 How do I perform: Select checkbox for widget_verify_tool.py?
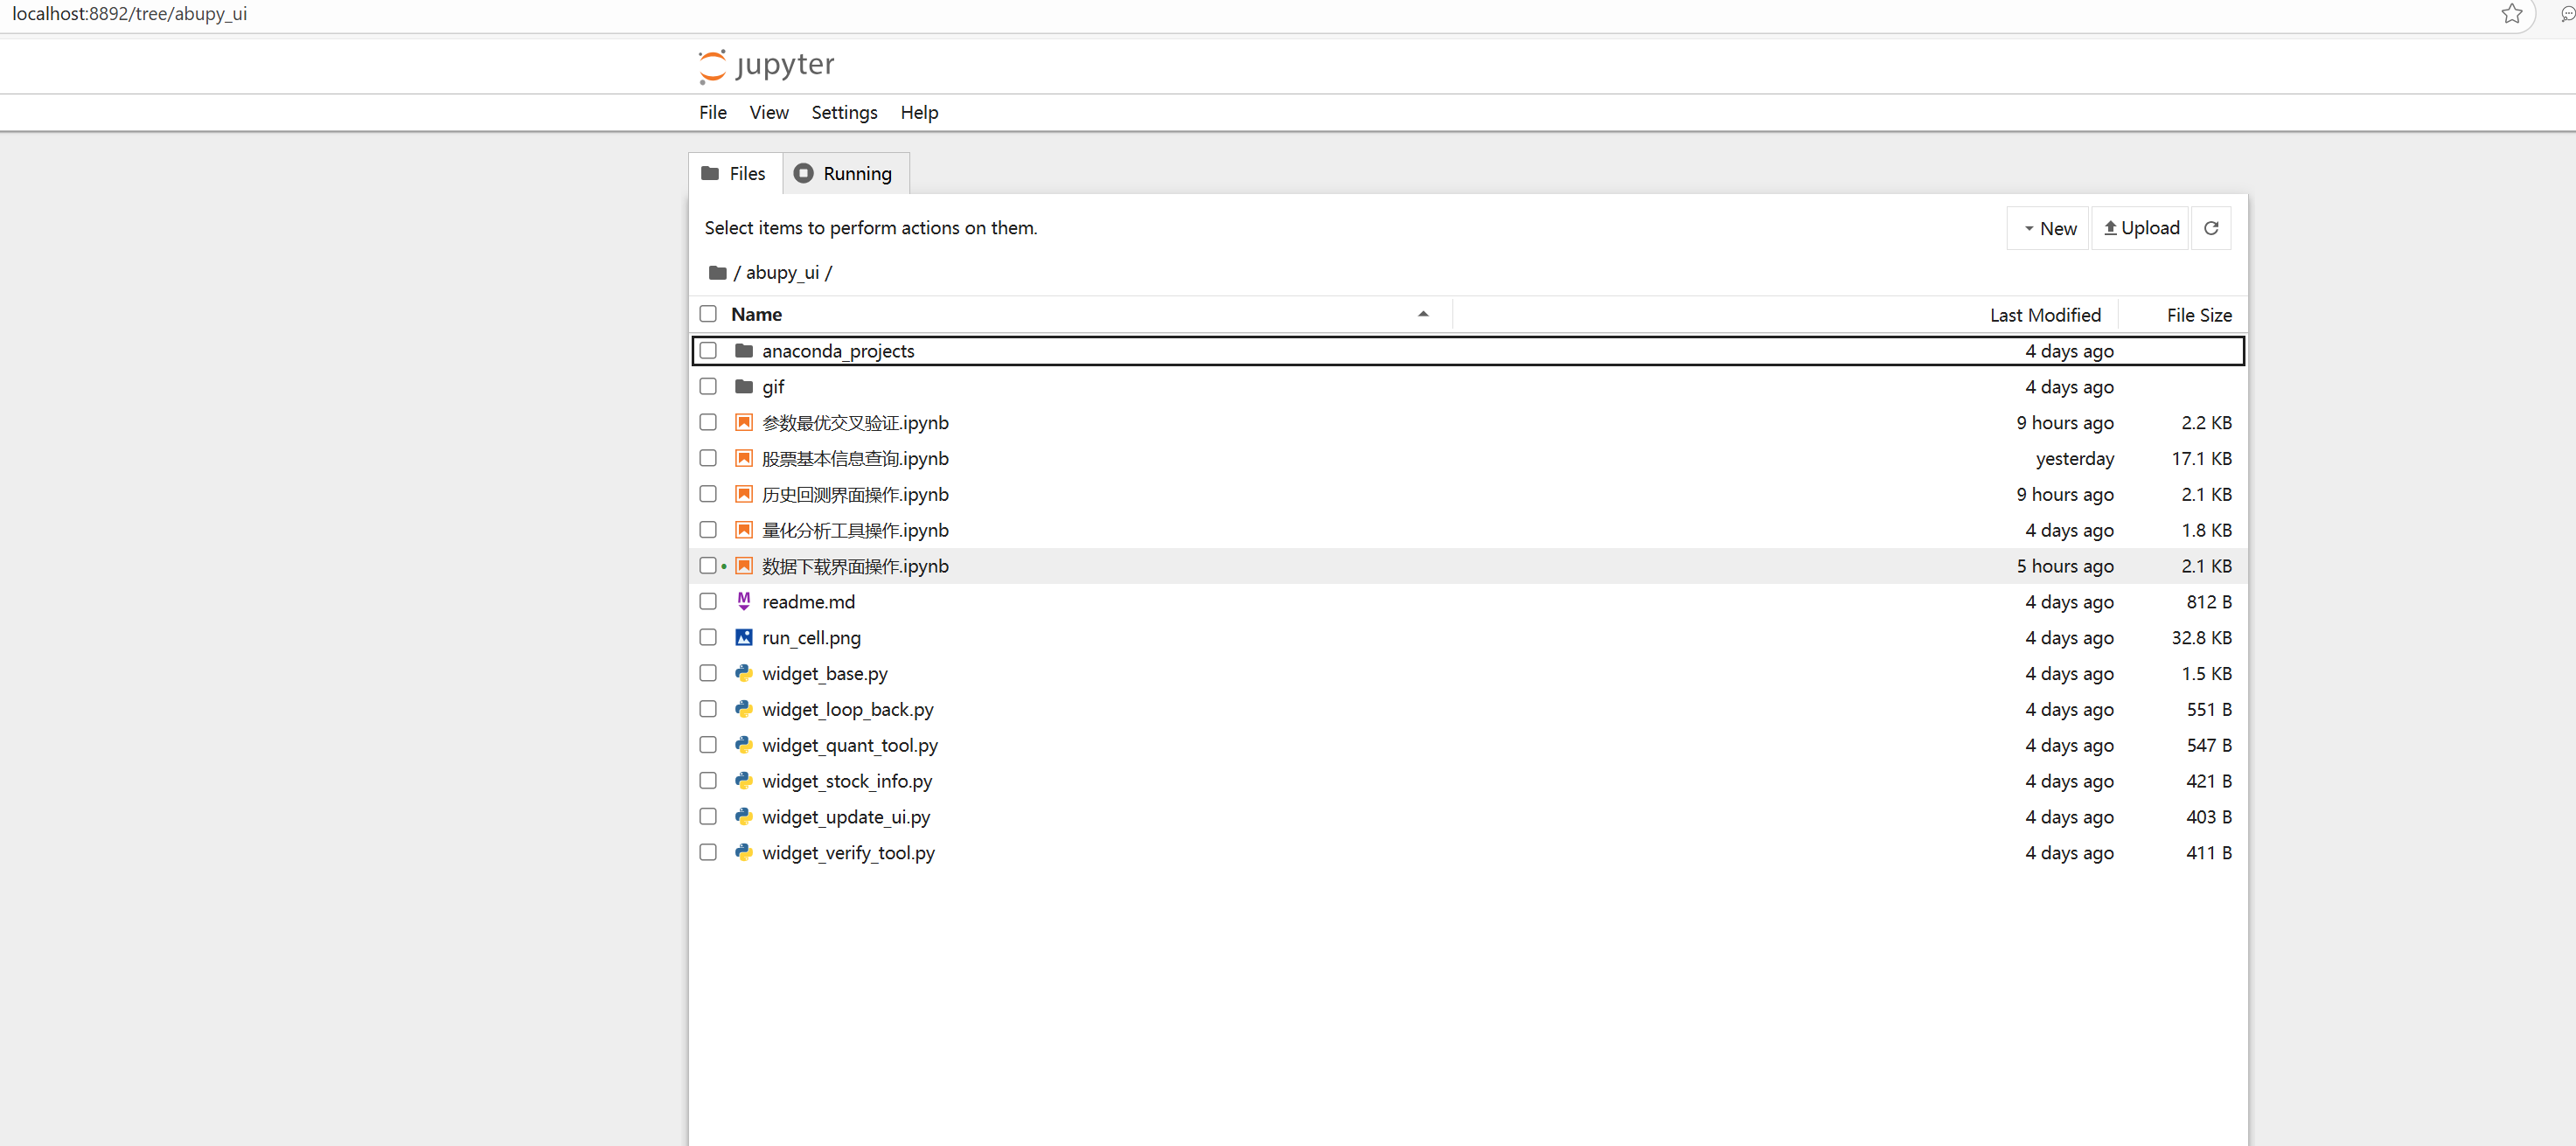[708, 853]
